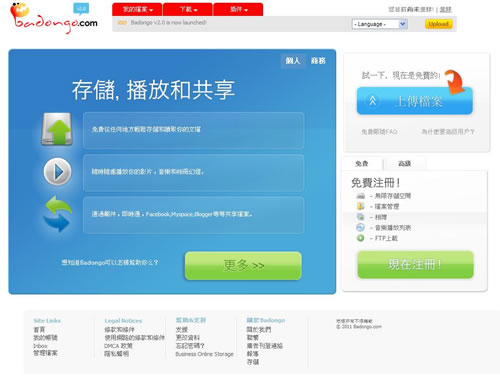This screenshot has height=380, width=500.
Task: Open the first red dropdown menu 我的檔案
Action: click(138, 9)
